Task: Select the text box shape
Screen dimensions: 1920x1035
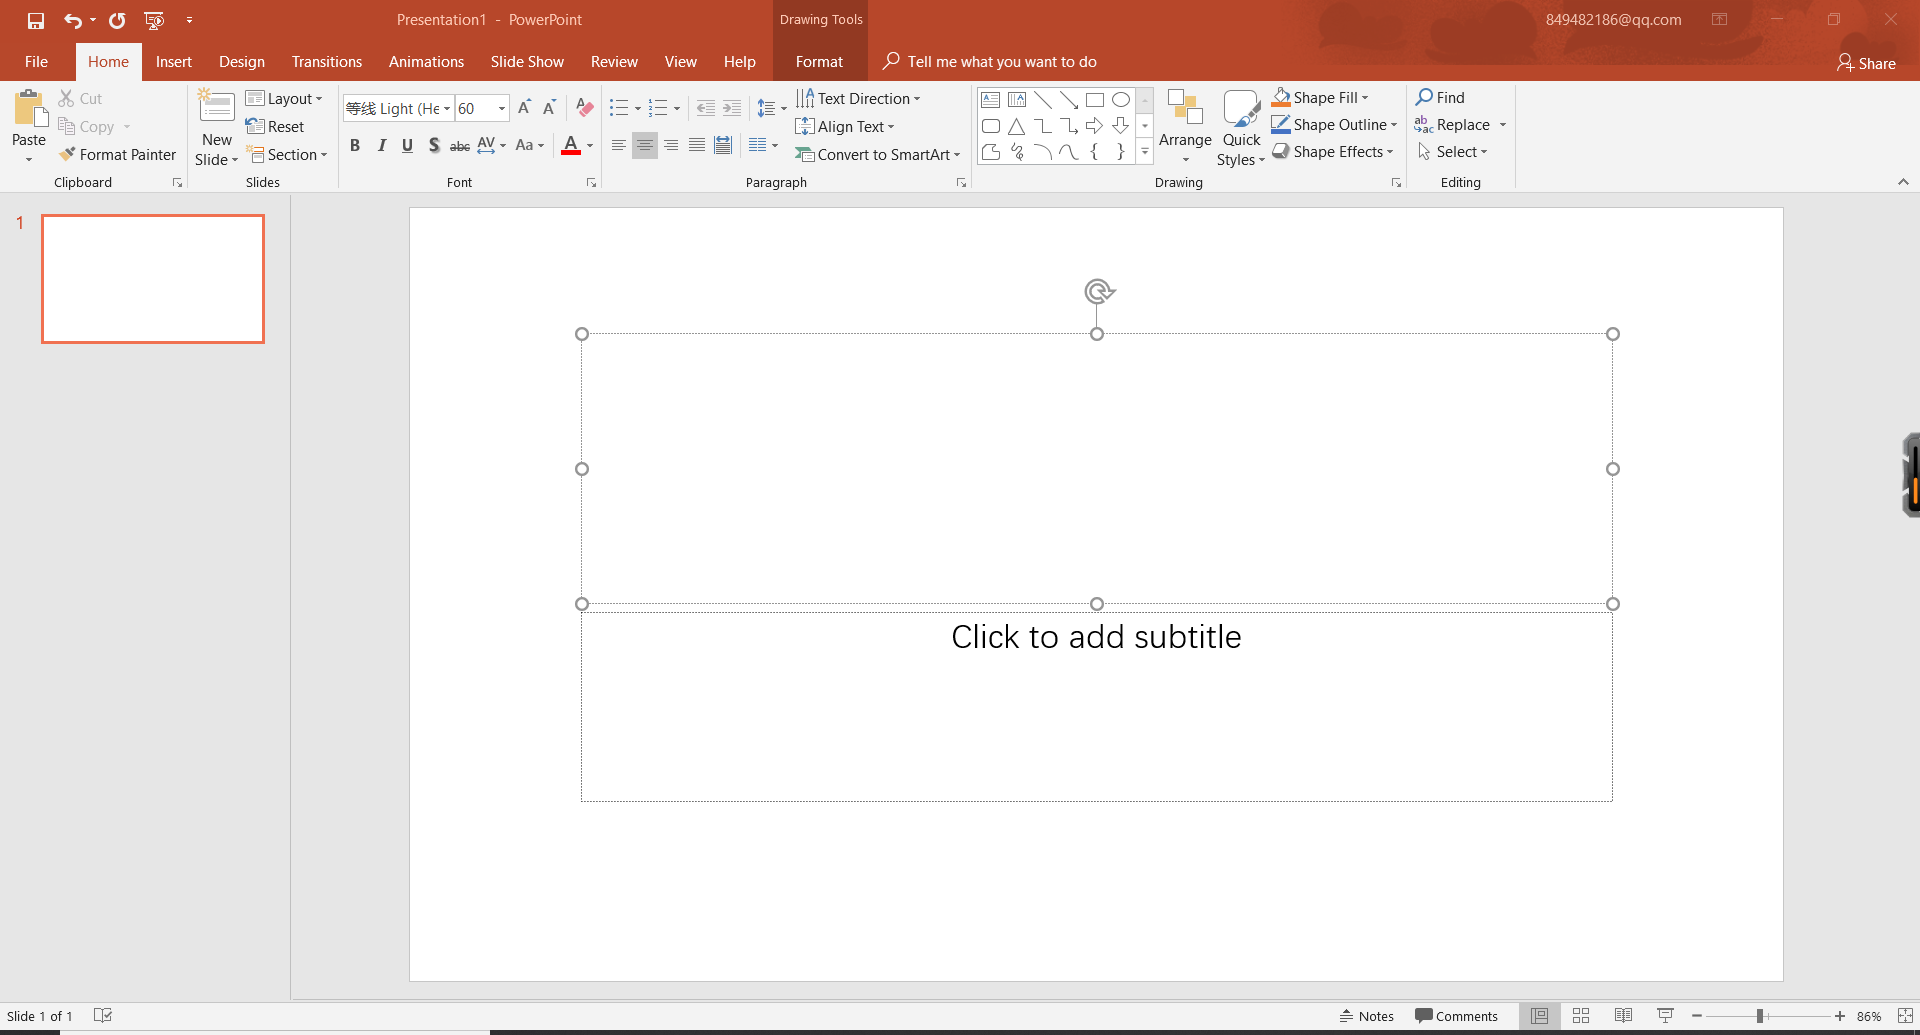Action: tap(991, 100)
